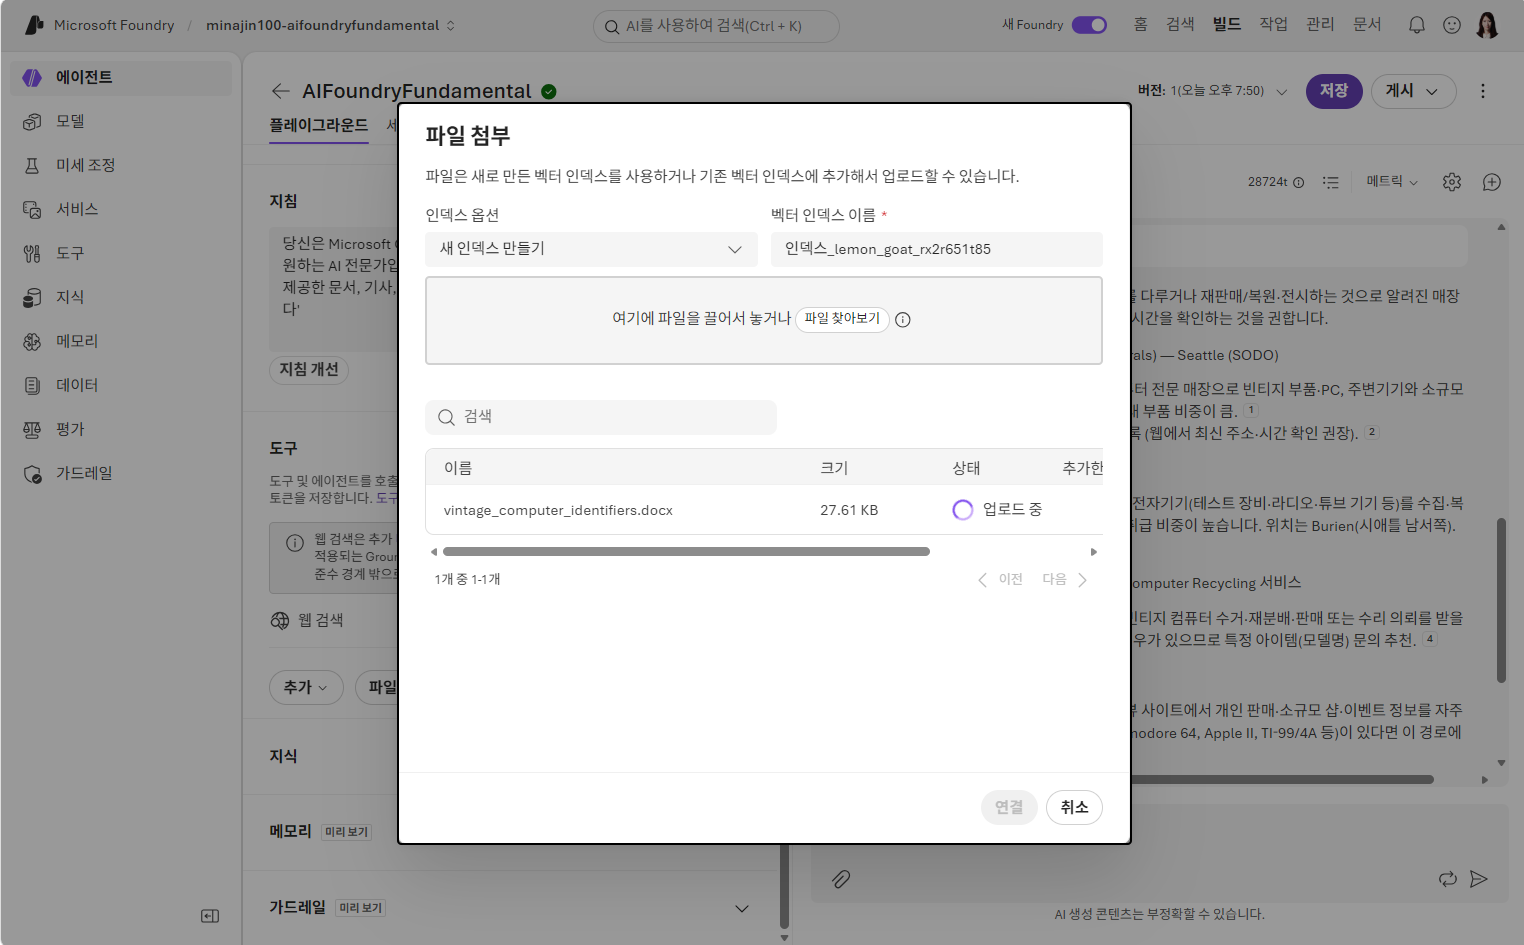Image resolution: width=1524 pixels, height=945 pixels.
Task: Click the 벡터 인덱스 이름 input field
Action: 936,249
